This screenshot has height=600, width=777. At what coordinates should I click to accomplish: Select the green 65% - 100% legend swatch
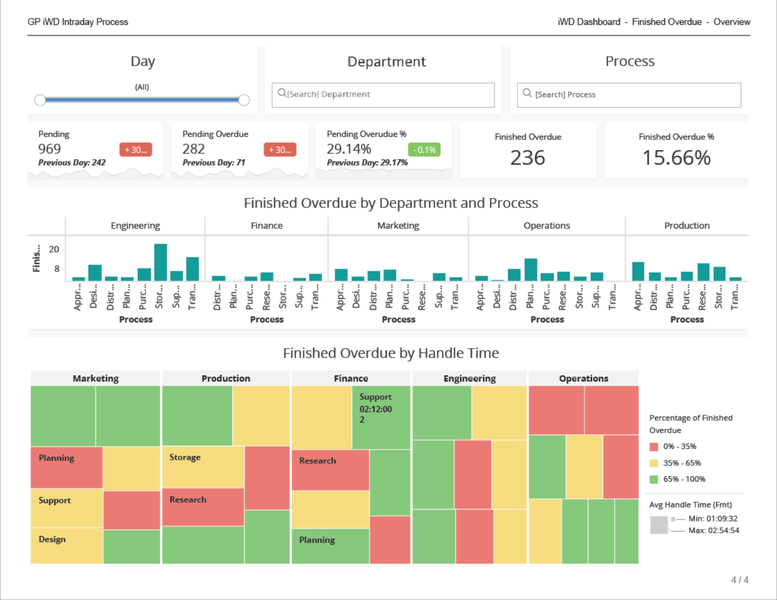click(x=657, y=480)
